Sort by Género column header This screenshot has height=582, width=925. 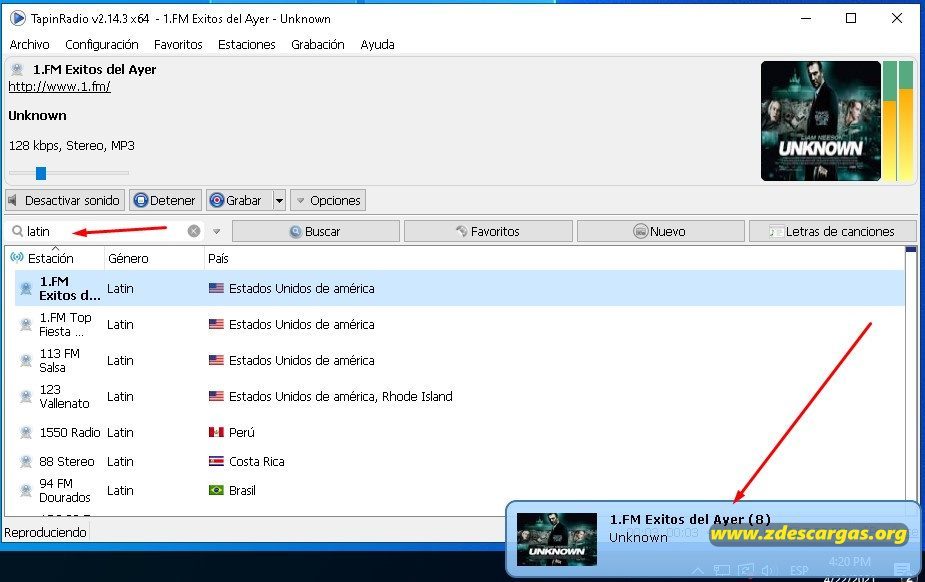click(154, 258)
